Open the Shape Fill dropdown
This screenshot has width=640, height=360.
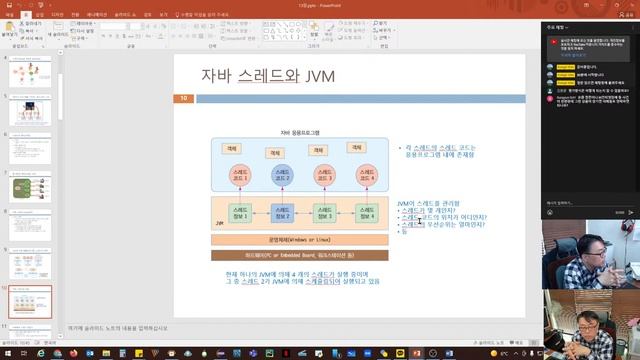click(x=352, y=23)
